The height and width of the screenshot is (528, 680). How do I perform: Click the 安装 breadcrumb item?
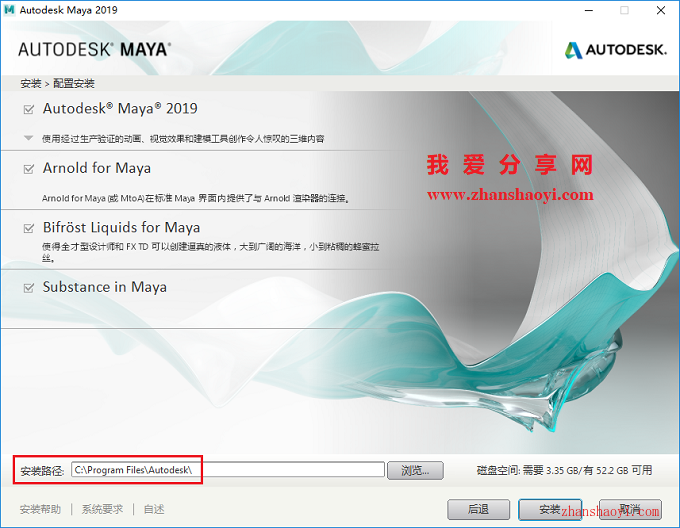(x=30, y=83)
